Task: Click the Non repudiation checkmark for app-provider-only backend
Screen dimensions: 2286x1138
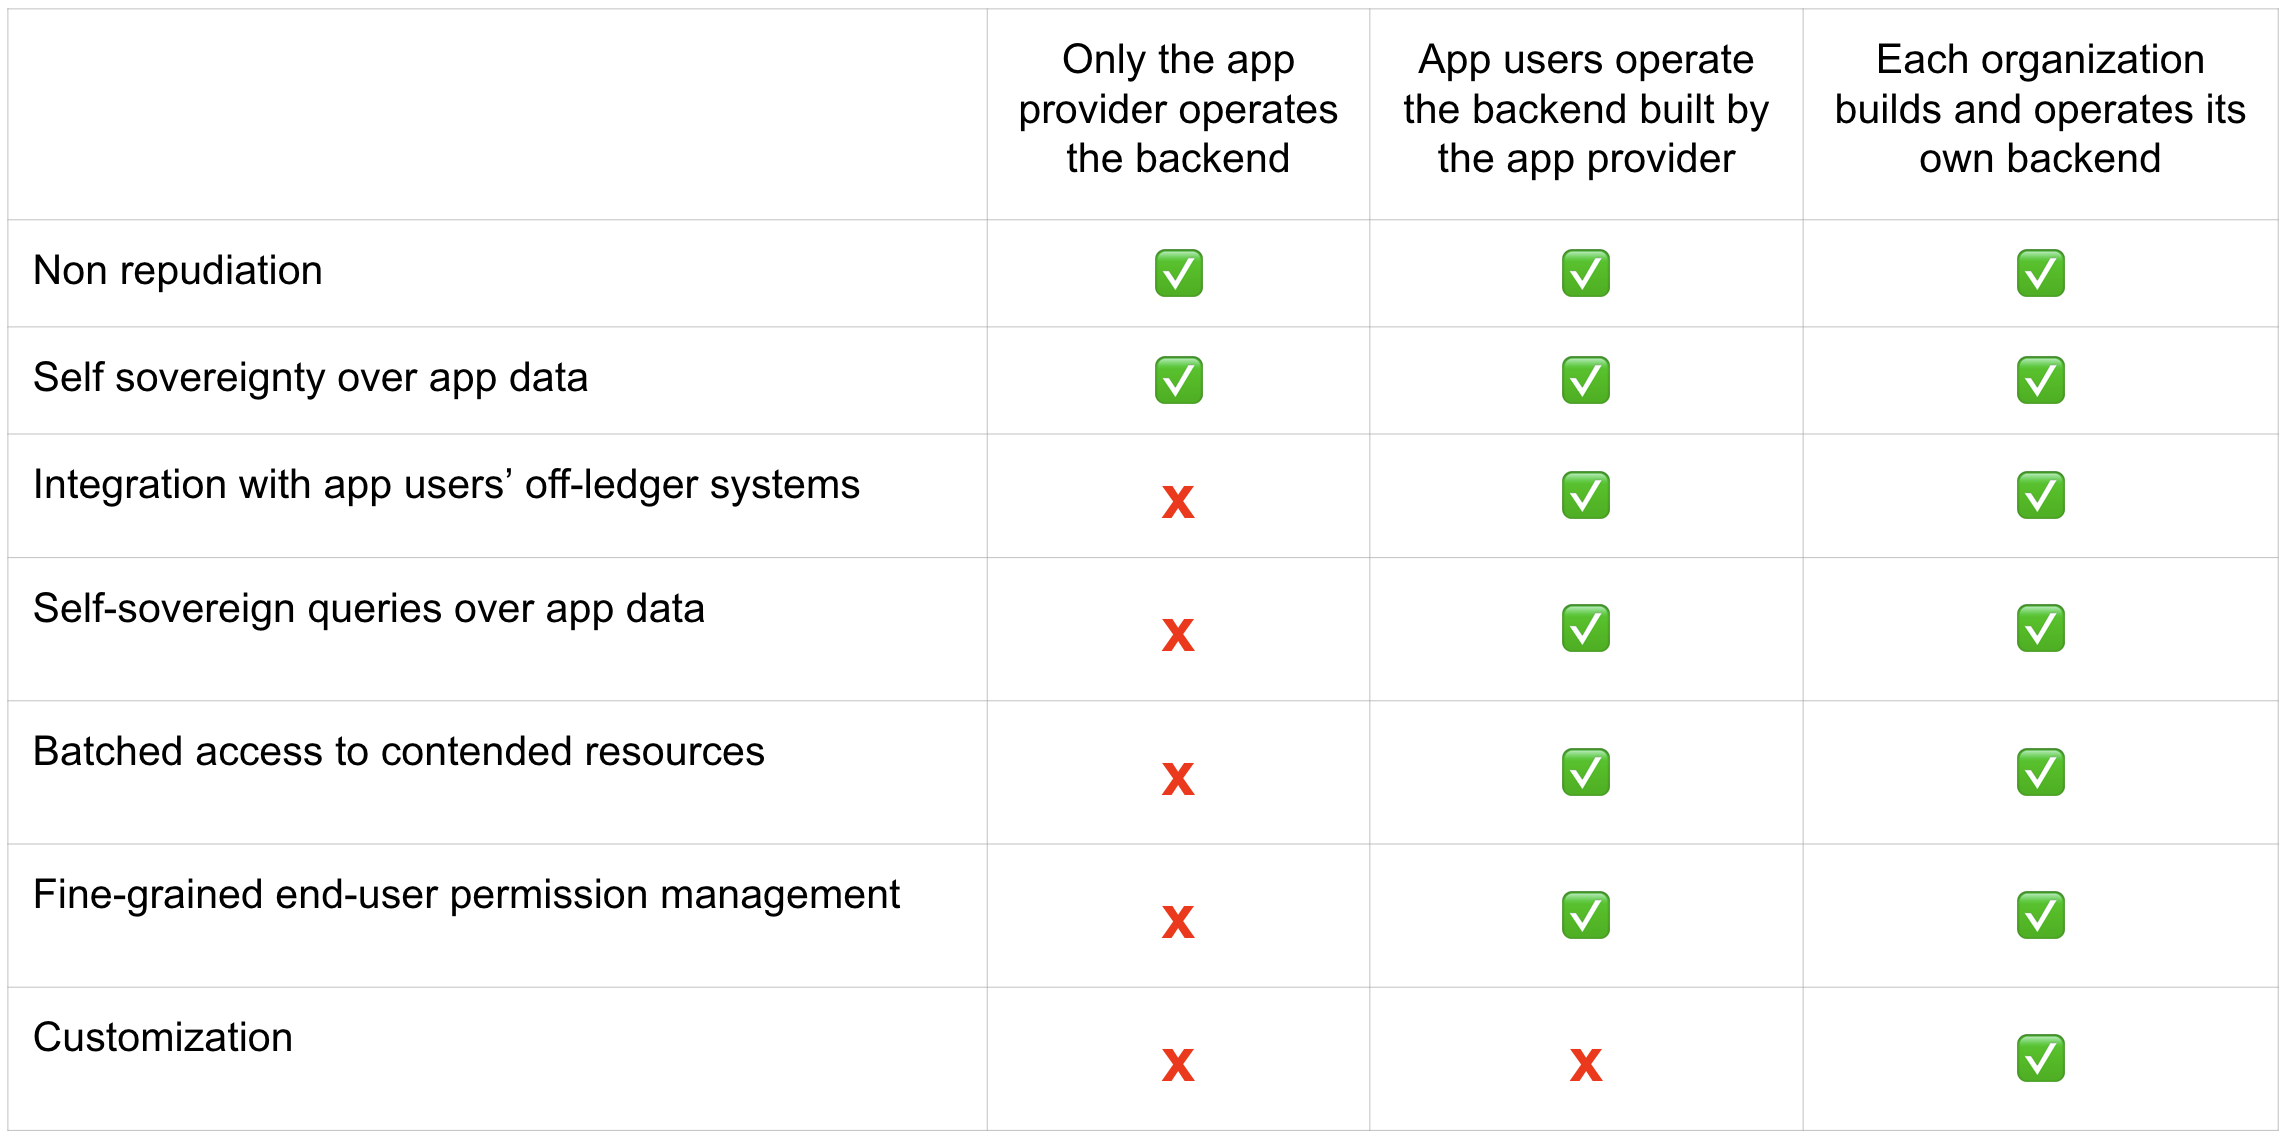Action: pyautogui.click(x=1178, y=273)
